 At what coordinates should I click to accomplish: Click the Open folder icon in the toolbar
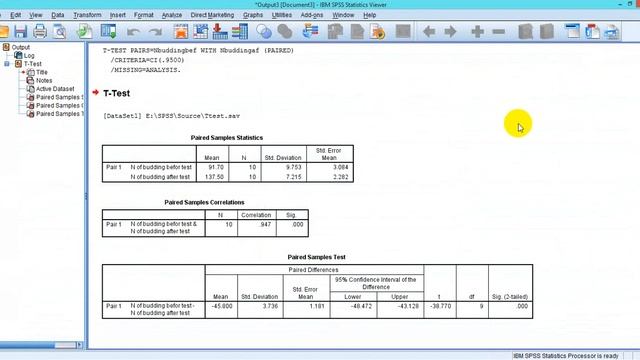coord(3,31)
